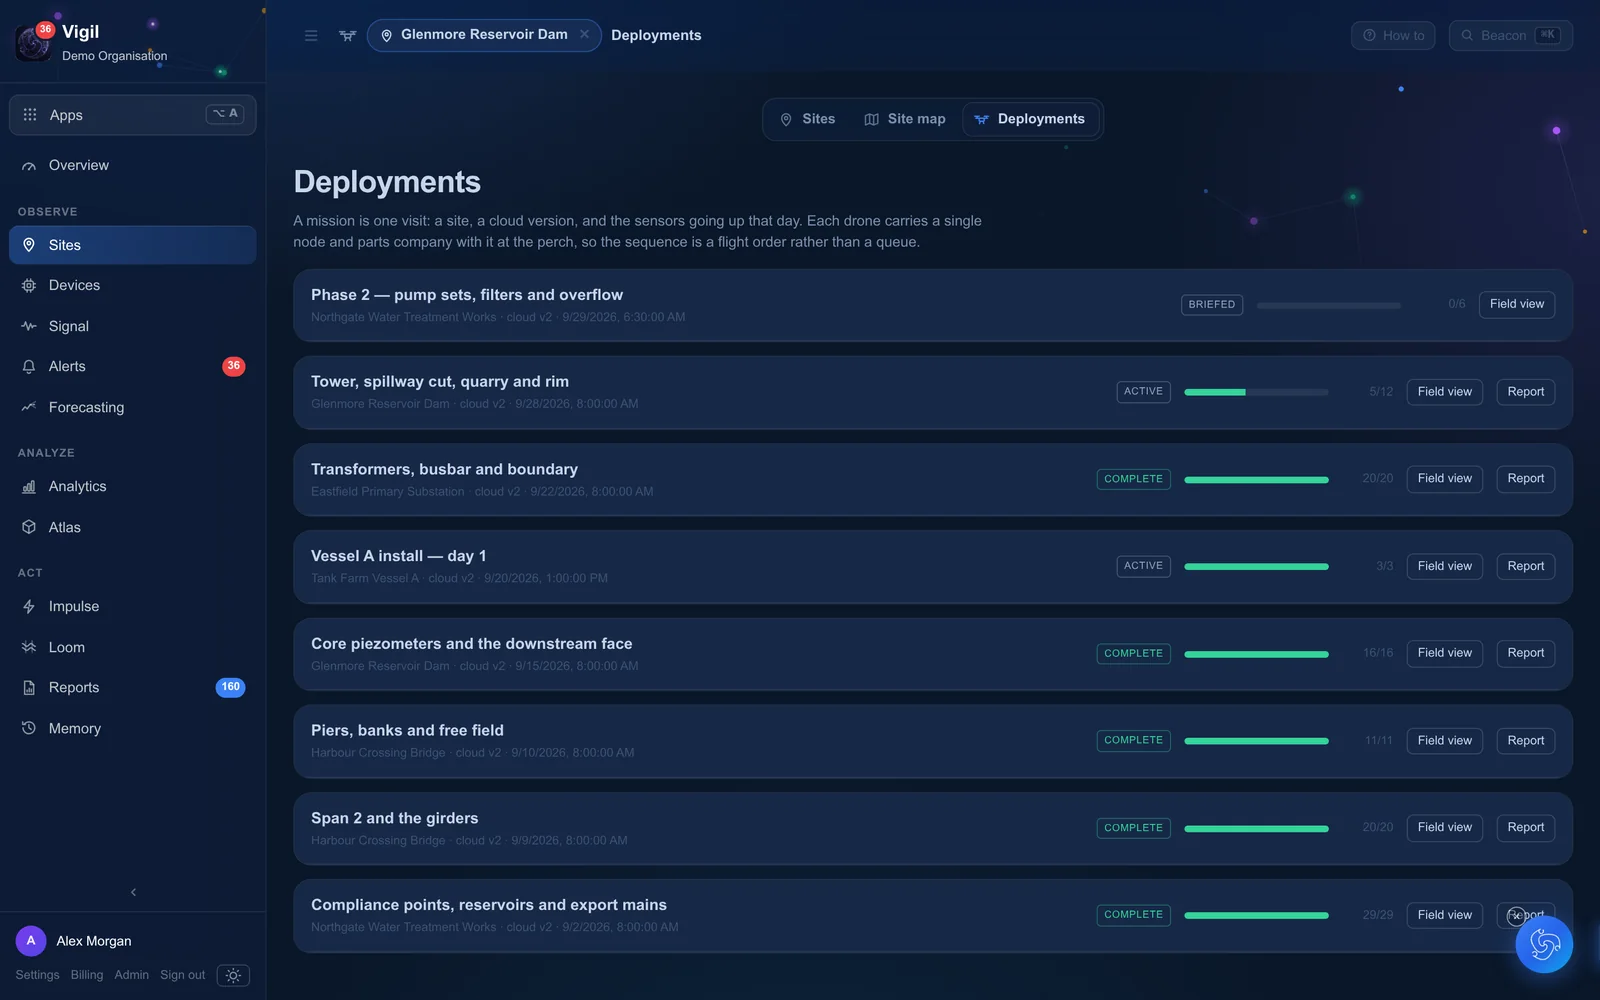Open Alerts with bell icon
The height and width of the screenshot is (1000, 1600).
pos(132,367)
